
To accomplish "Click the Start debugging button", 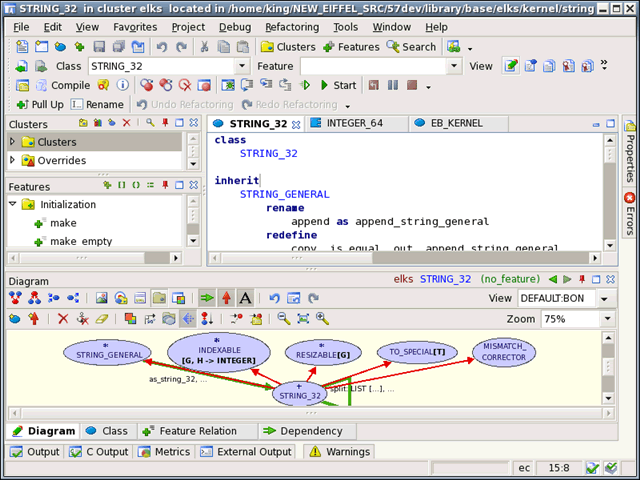I will [x=339, y=85].
